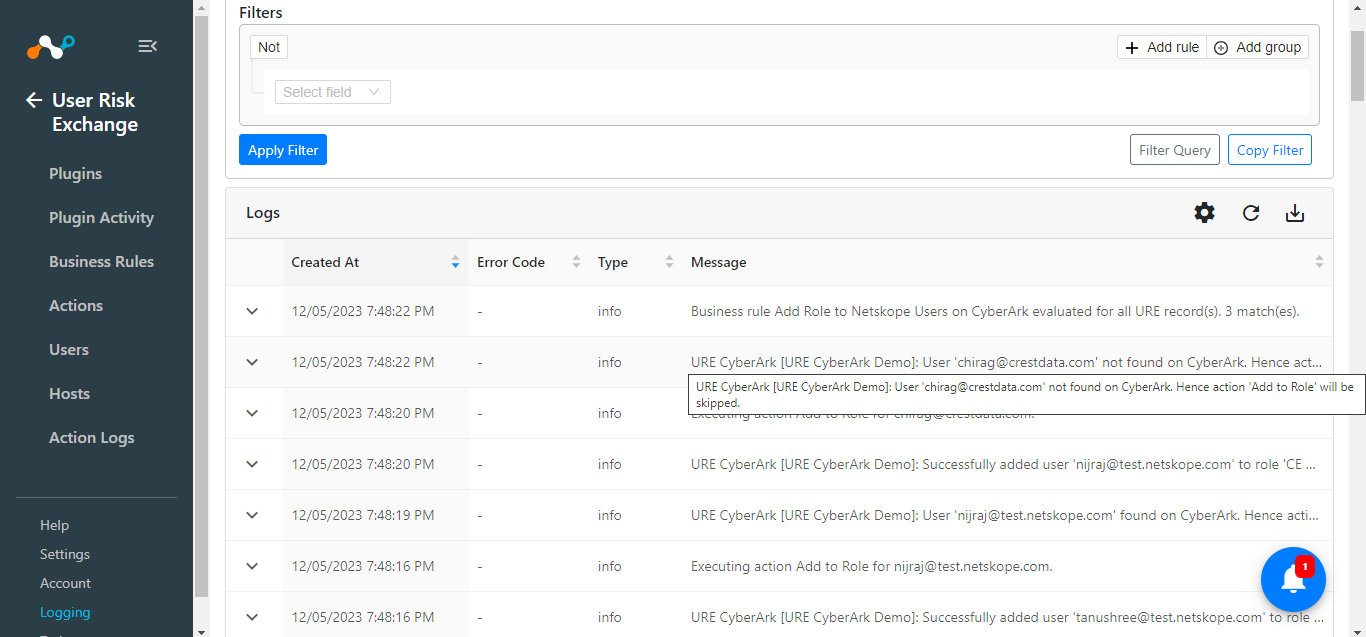The width and height of the screenshot is (1366, 637).
Task: Refresh the Logs table
Action: [1251, 213]
